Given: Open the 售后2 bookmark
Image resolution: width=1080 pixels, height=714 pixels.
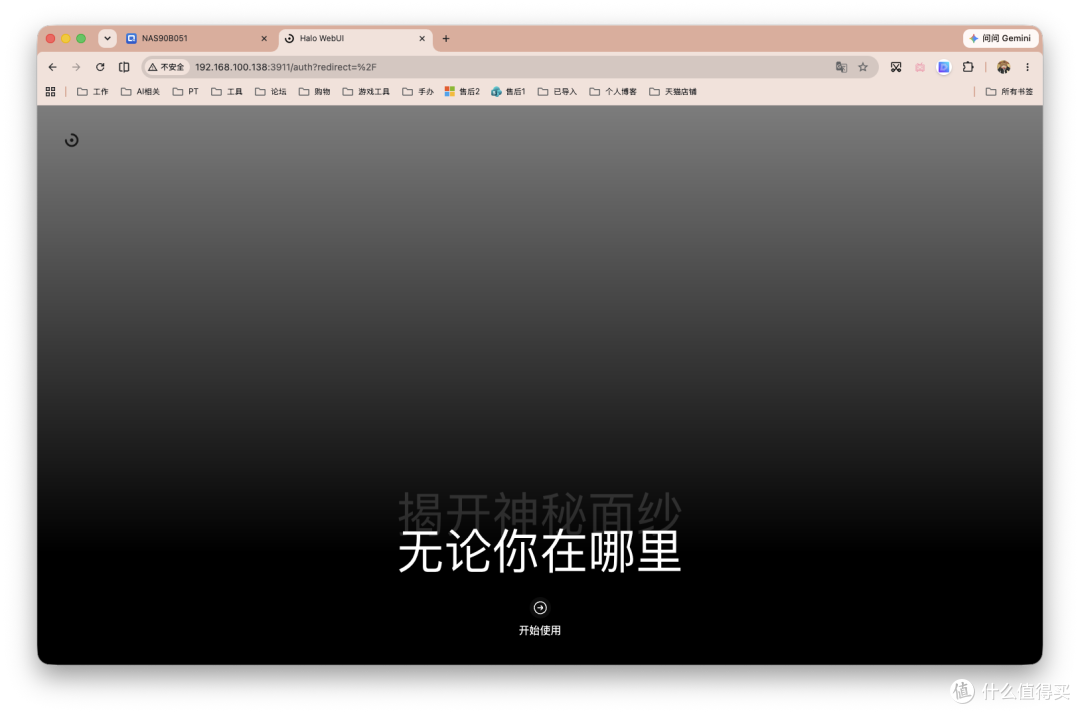Looking at the screenshot, I should pyautogui.click(x=462, y=92).
